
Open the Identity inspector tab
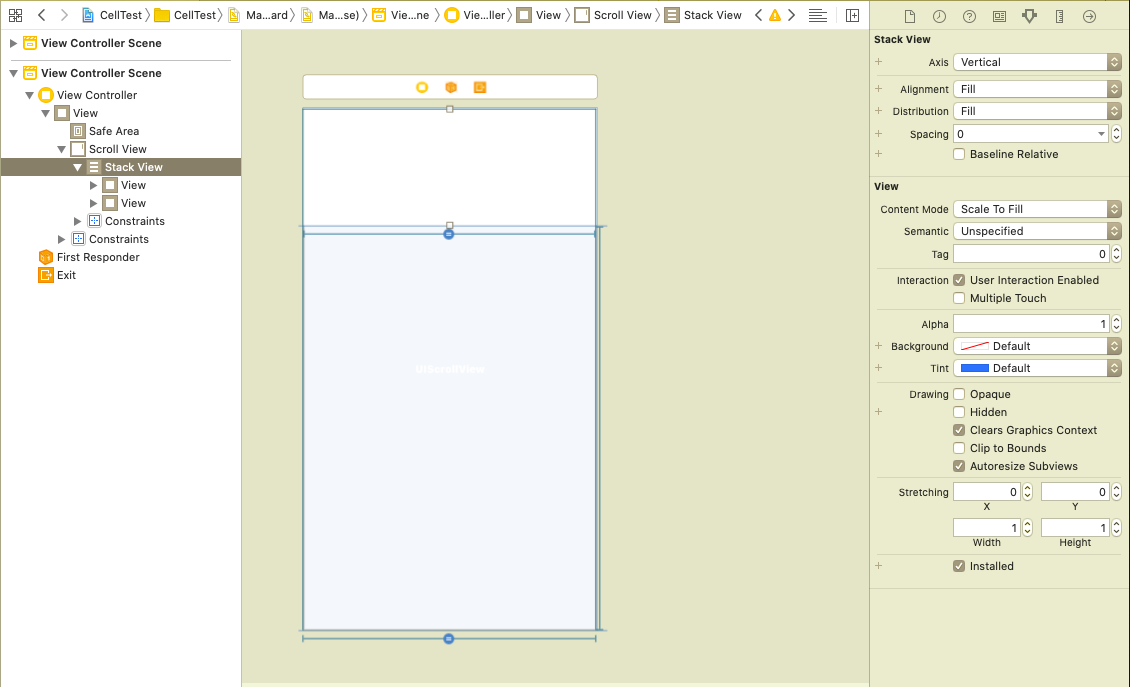pos(999,16)
